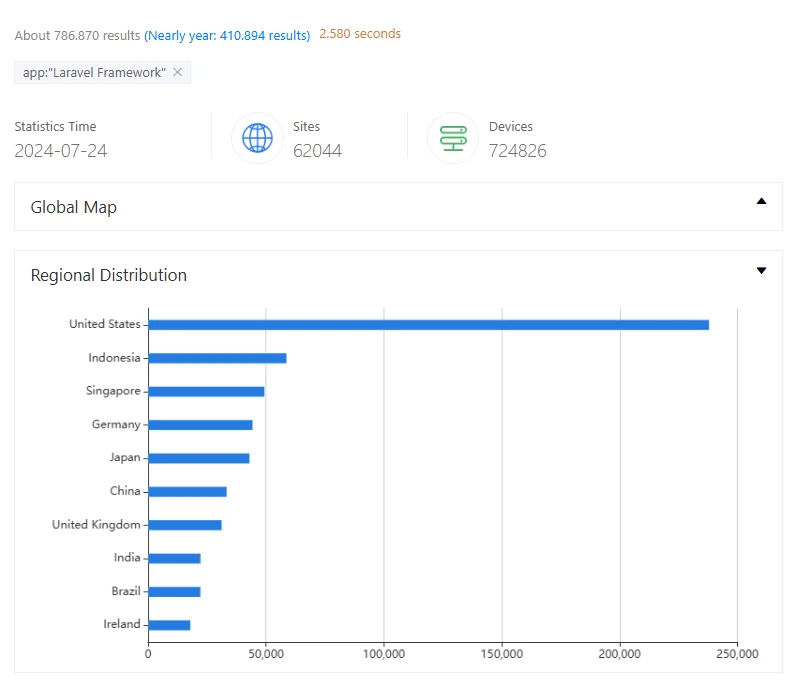Click the green server Devices icon
Viewport: 802px width, 683px height.
click(453, 138)
